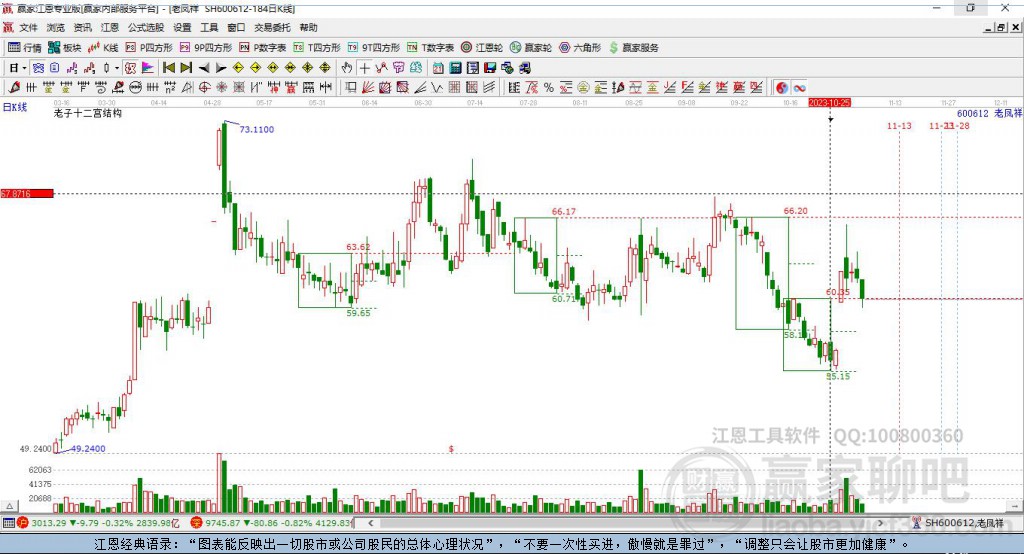
Task: Open the 板块 sector view
Action: click(64, 48)
